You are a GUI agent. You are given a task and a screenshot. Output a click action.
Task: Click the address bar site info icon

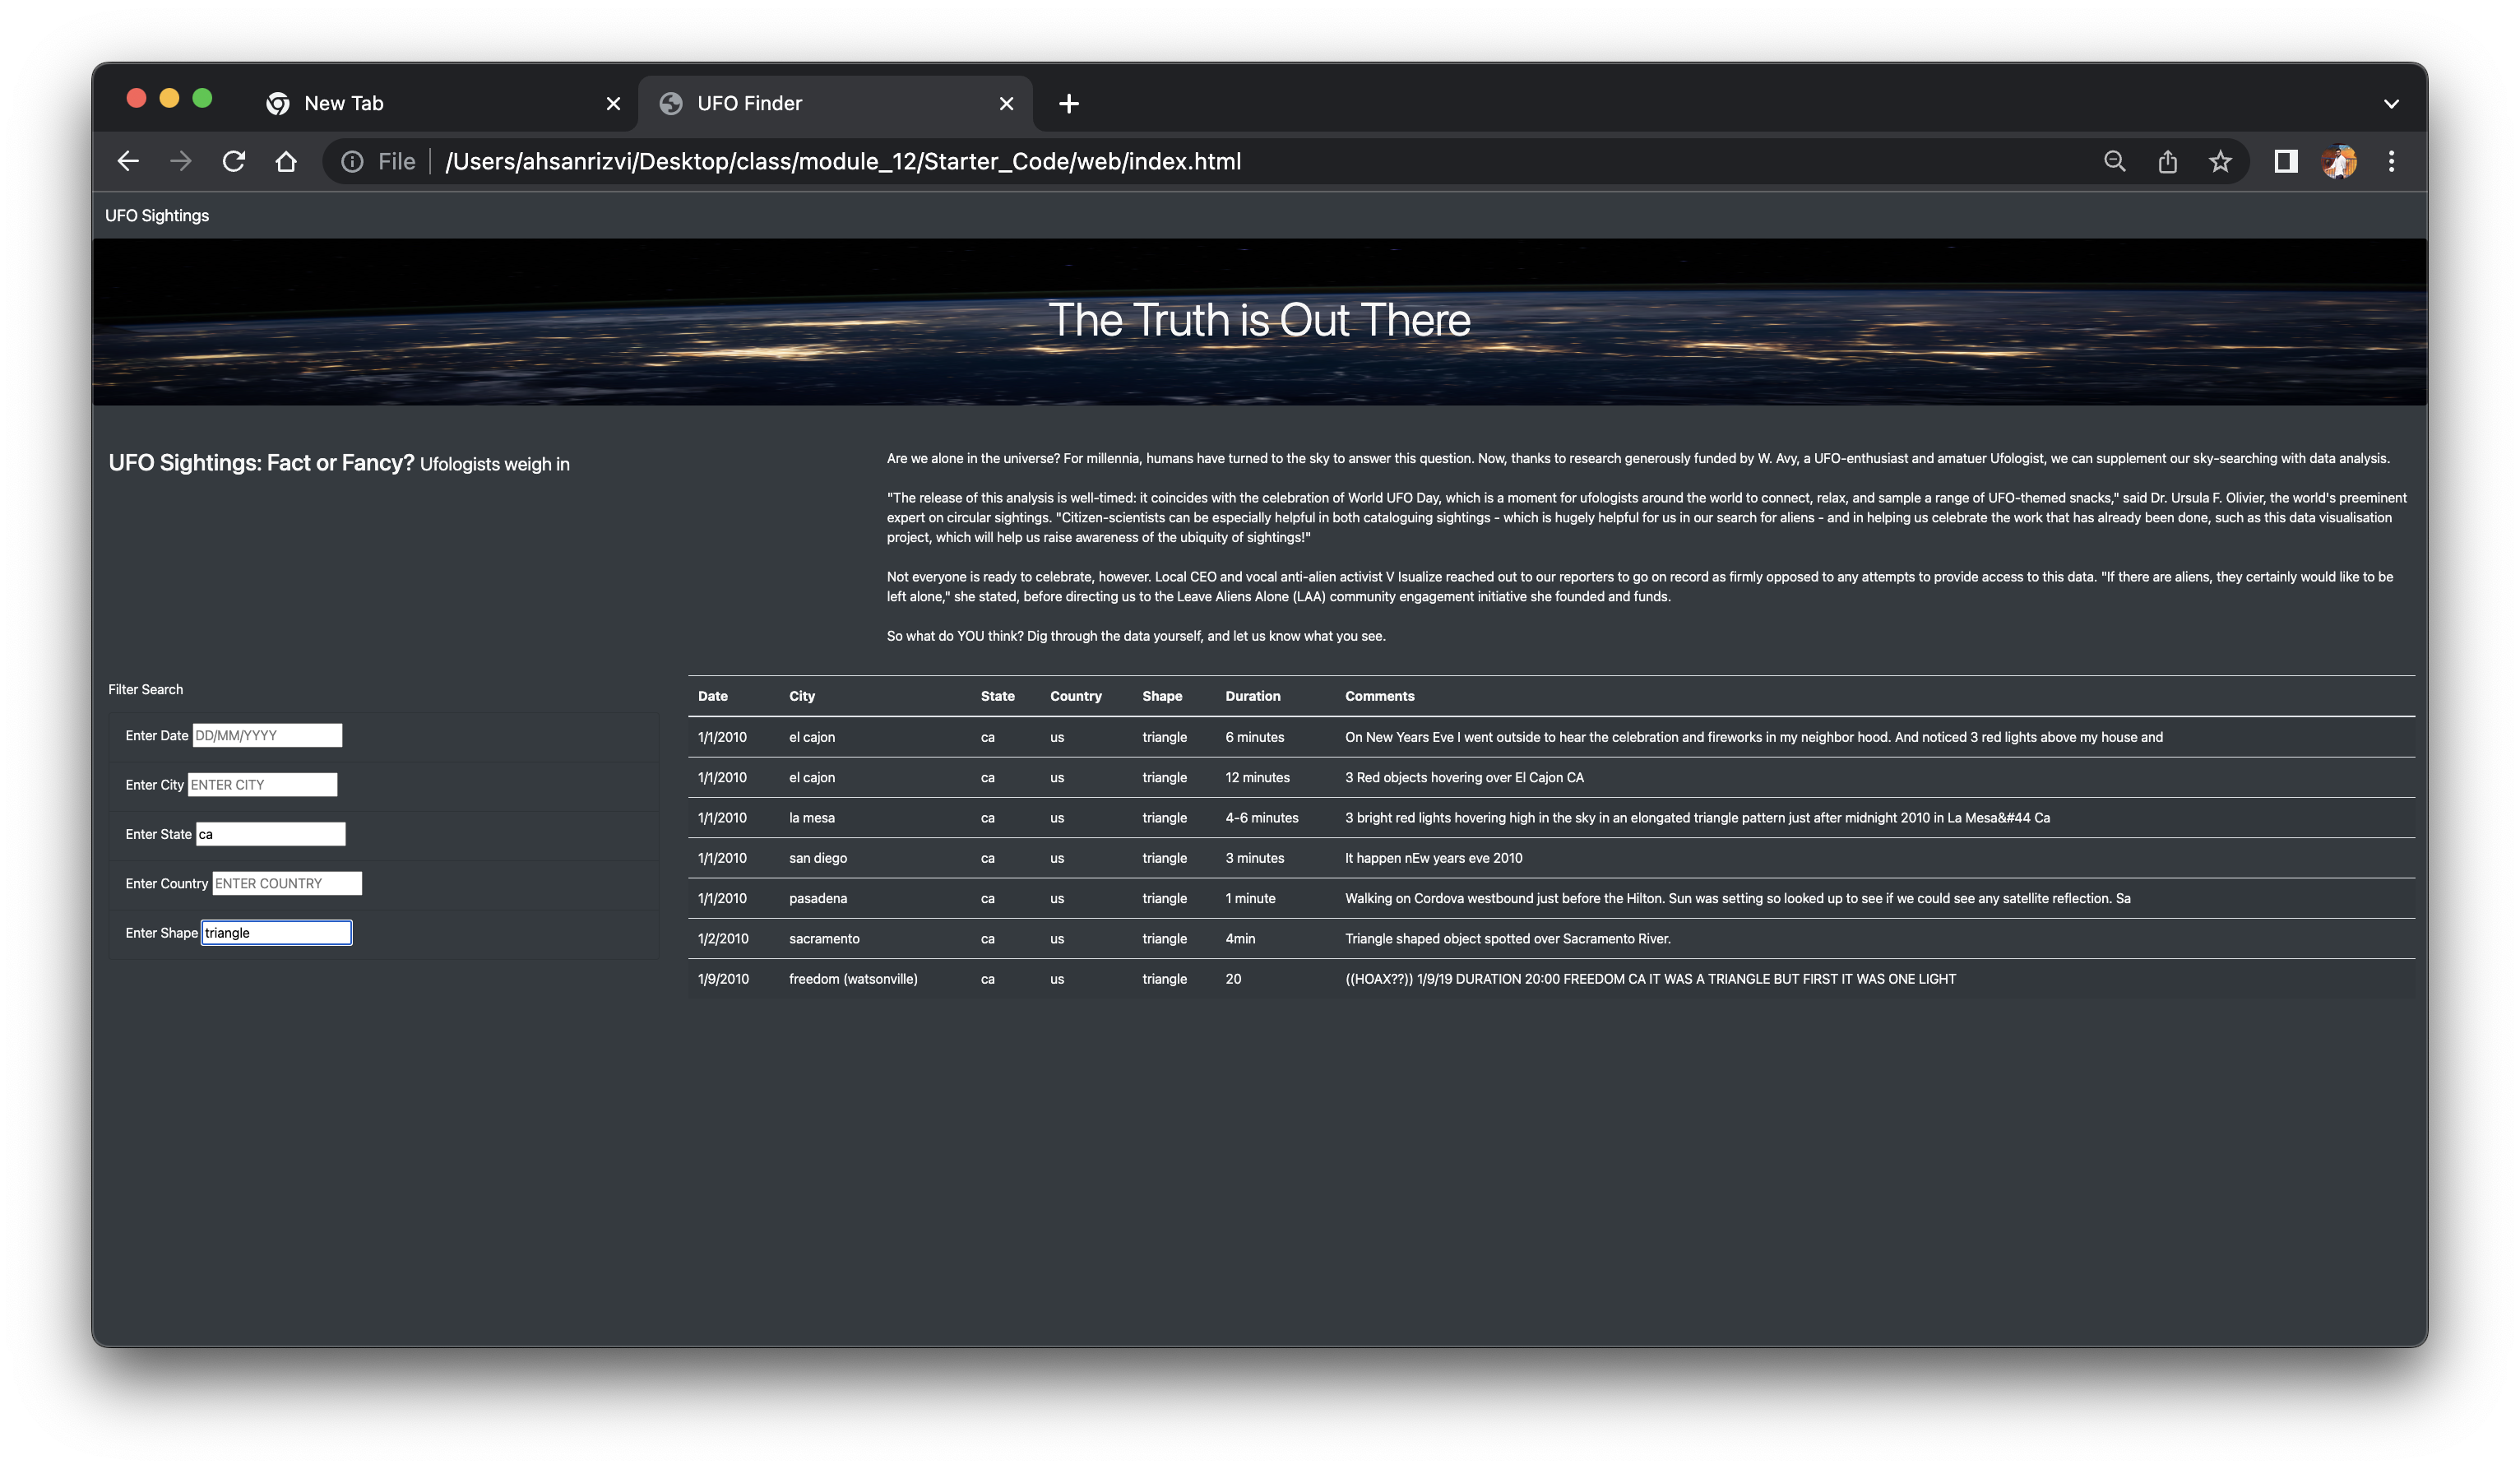352,161
